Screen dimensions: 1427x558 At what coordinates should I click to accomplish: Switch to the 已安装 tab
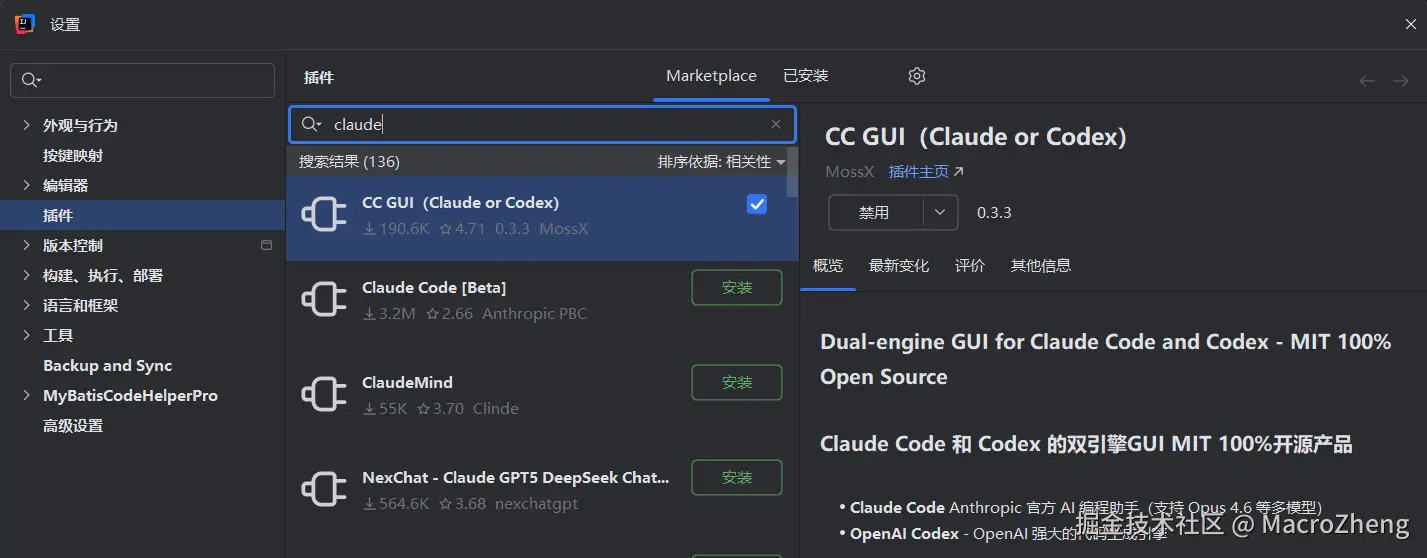806,76
